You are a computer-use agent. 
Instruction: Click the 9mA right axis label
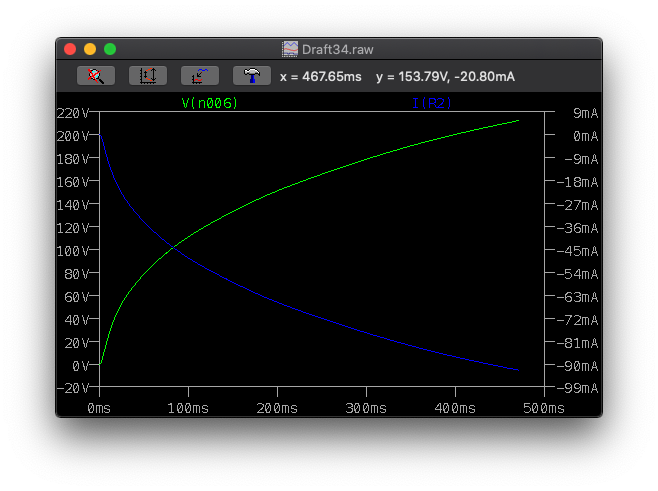(x=585, y=113)
